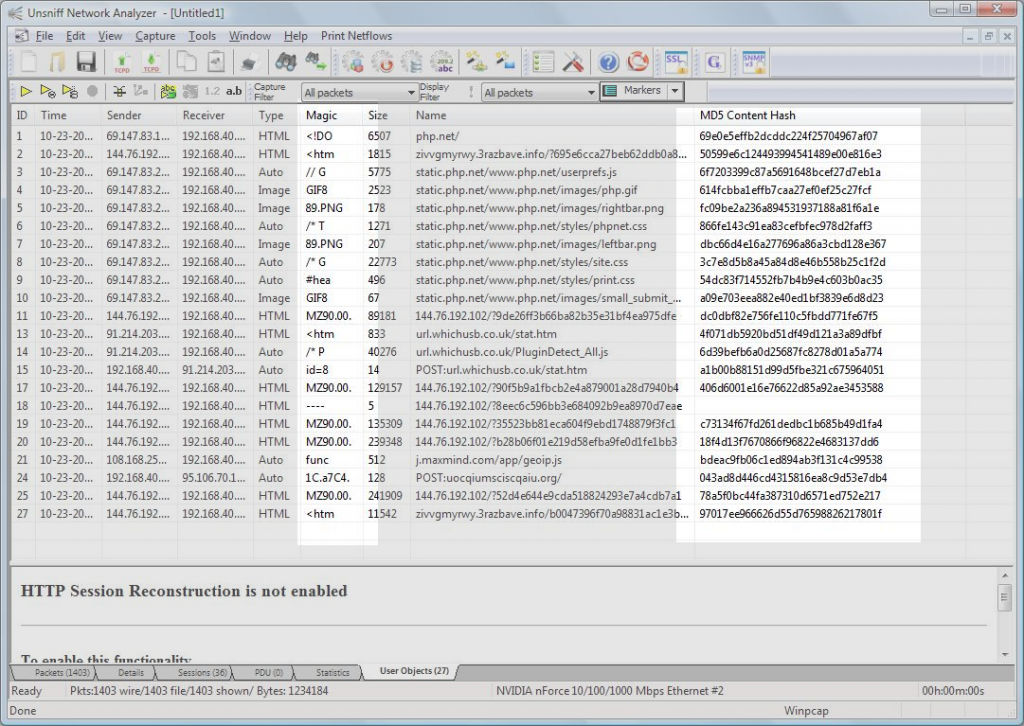Click the crossed tools settings icon
This screenshot has height=726, width=1024.
[x=573, y=62]
